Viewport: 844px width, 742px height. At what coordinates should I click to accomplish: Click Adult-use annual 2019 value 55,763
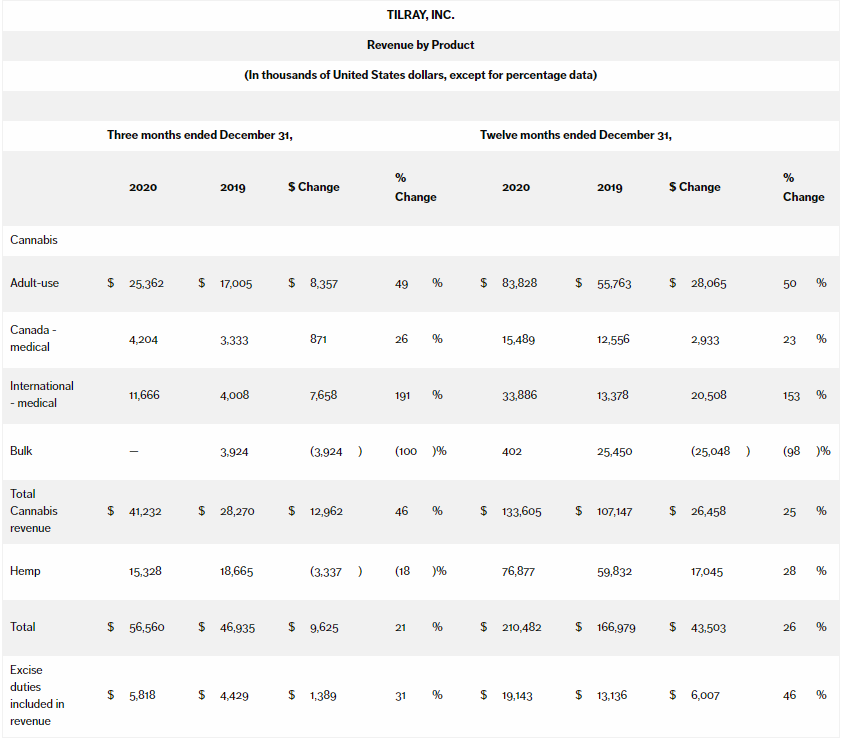pos(614,284)
